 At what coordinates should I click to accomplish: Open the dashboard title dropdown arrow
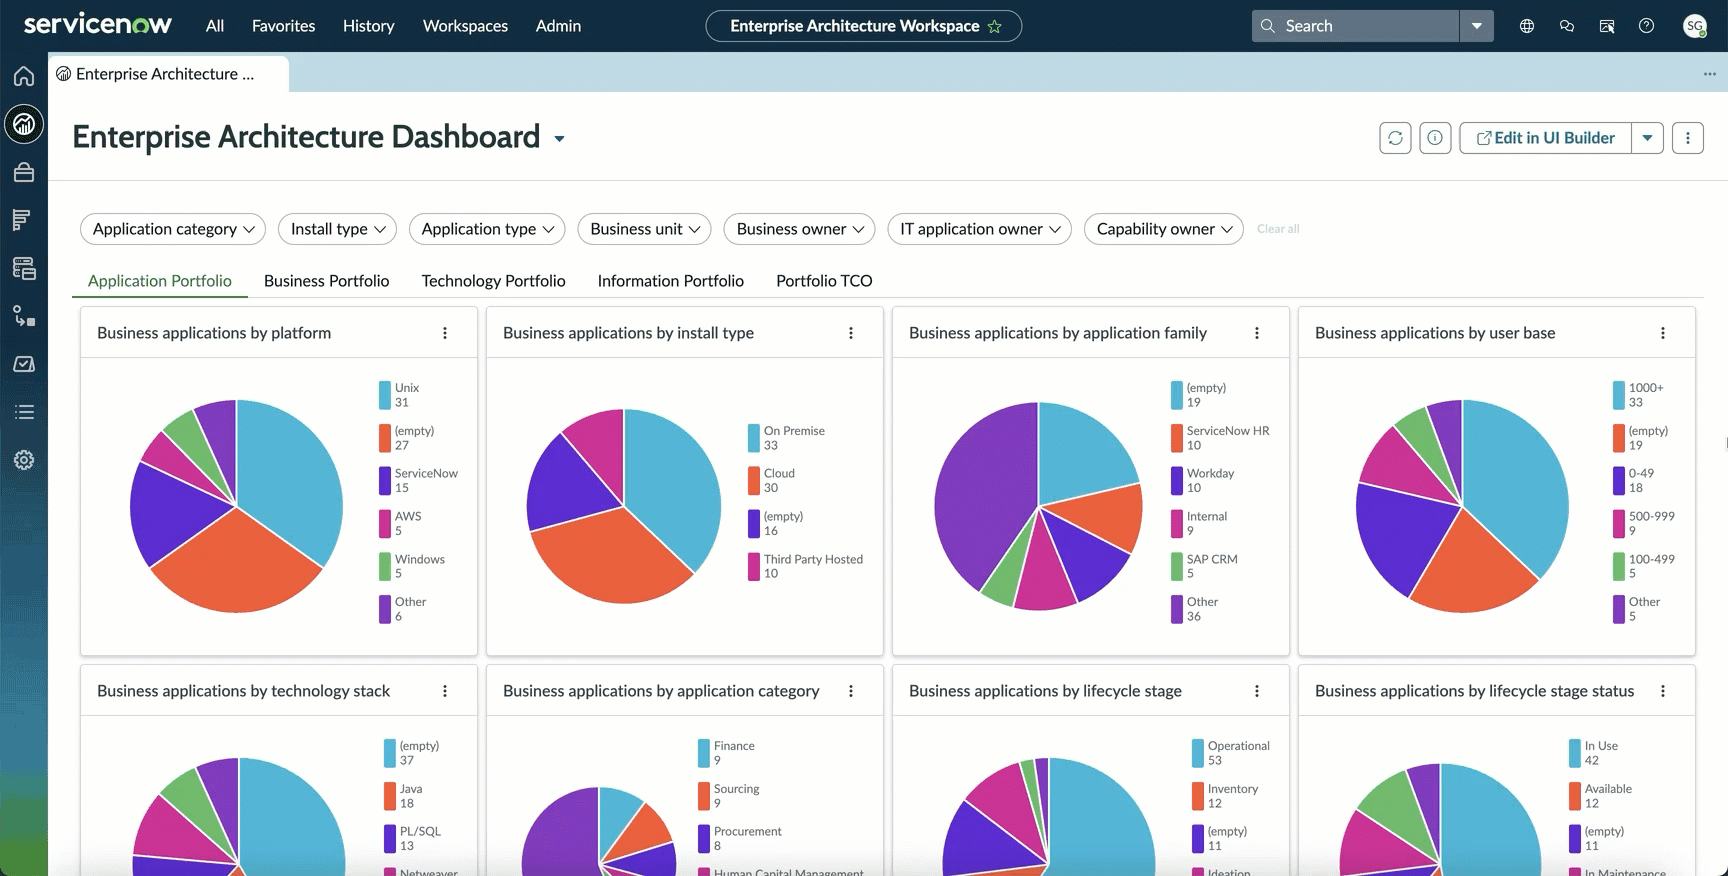click(560, 139)
